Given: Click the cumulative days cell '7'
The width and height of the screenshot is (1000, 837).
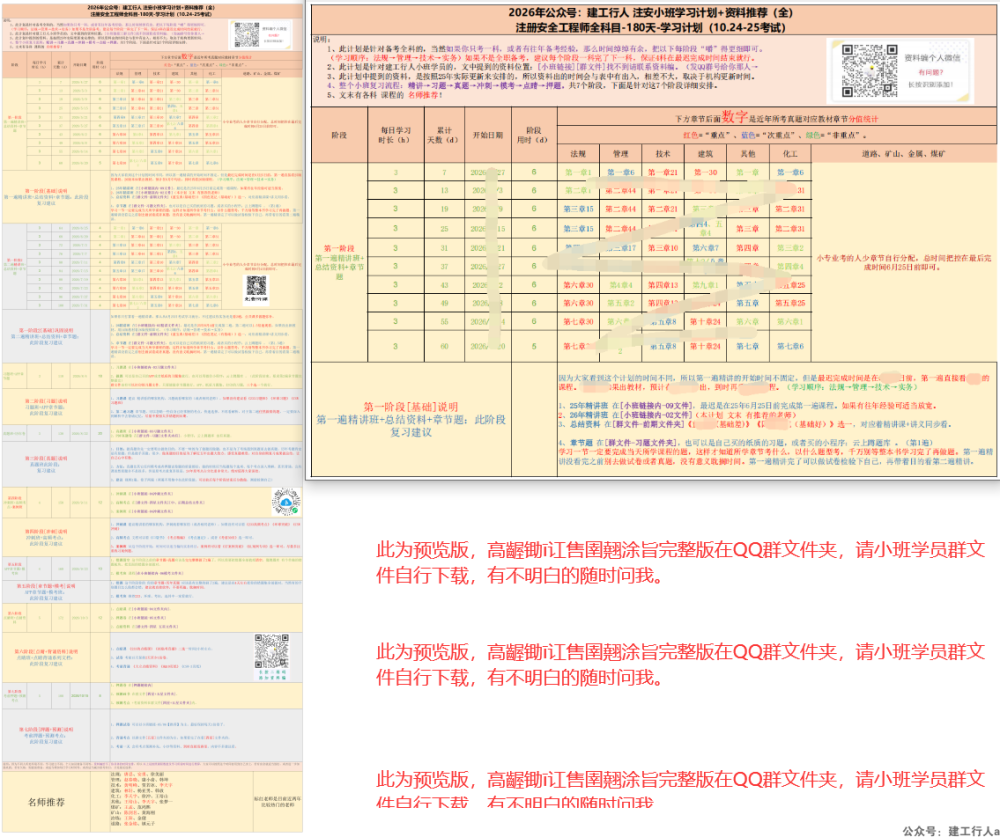Looking at the screenshot, I should [x=444, y=172].
